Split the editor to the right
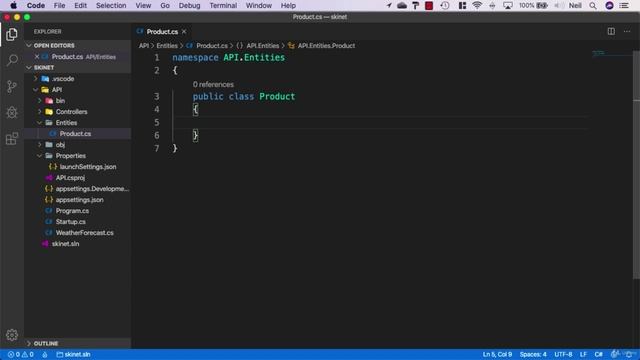The height and width of the screenshot is (360, 640). [611, 31]
